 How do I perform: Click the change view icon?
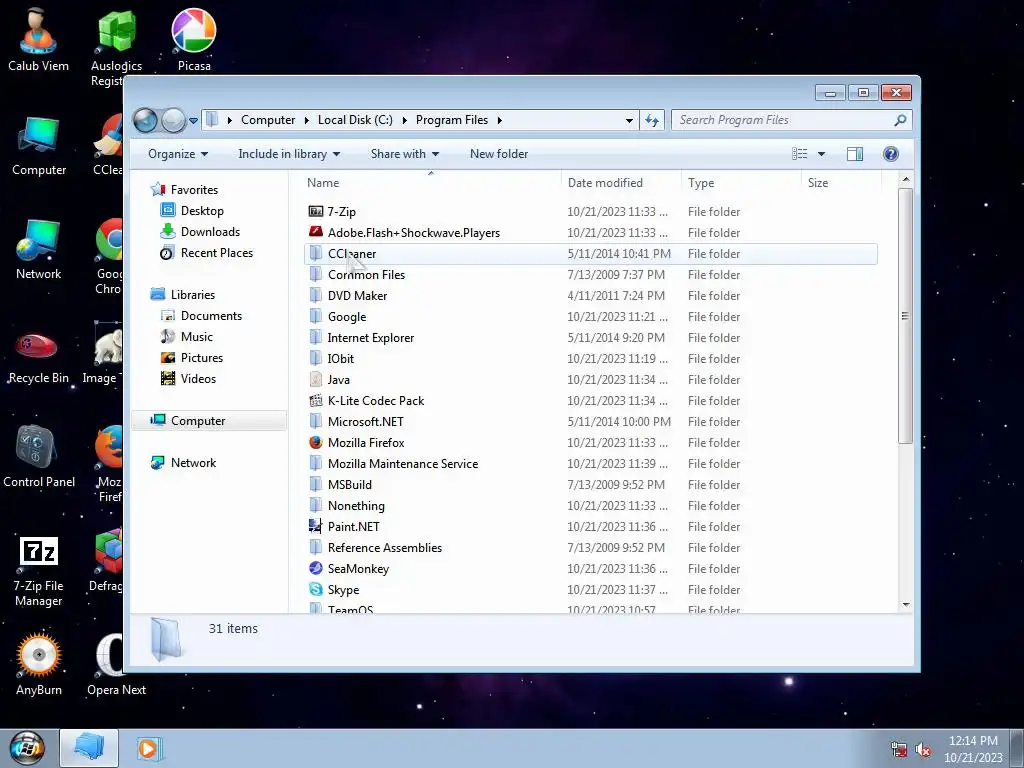tap(799, 154)
